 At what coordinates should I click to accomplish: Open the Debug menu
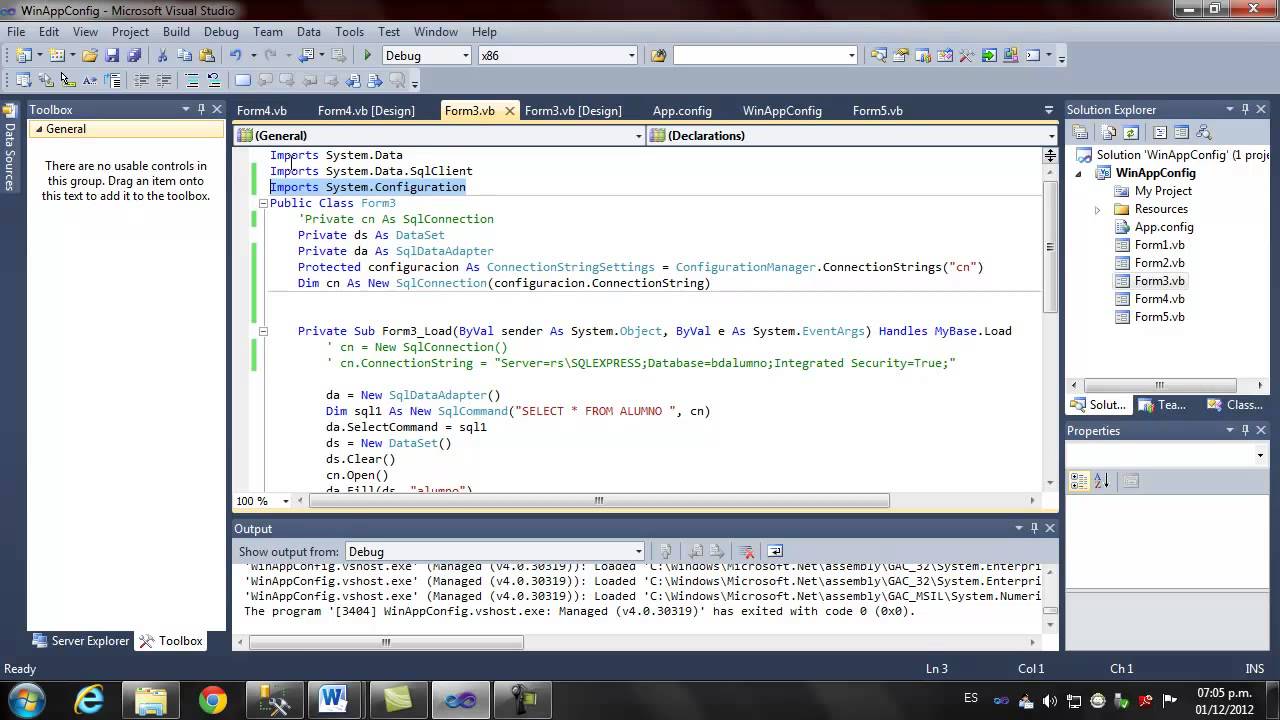tap(221, 32)
